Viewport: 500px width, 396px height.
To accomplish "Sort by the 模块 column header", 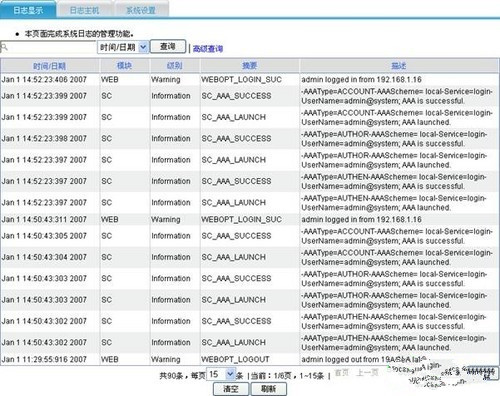I will click(x=124, y=66).
